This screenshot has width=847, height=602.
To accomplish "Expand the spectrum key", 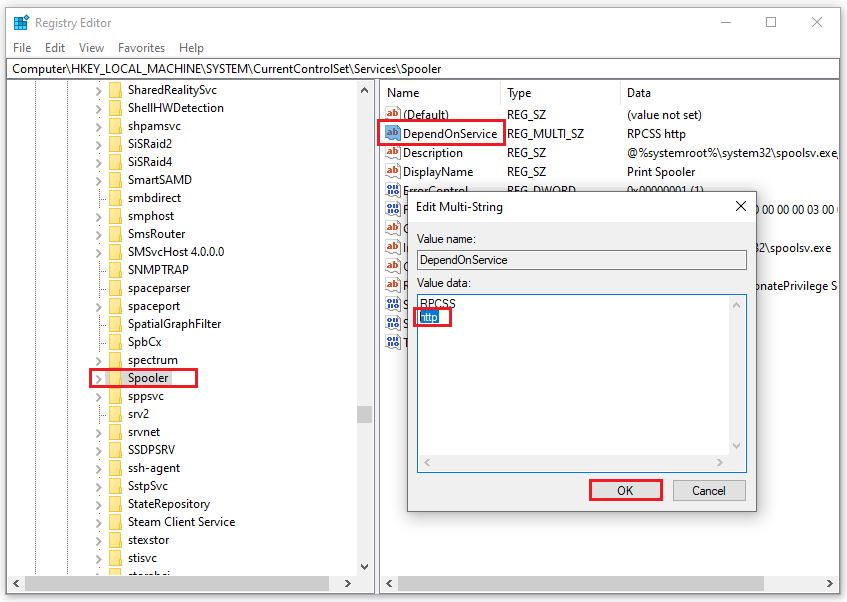I will click(98, 360).
